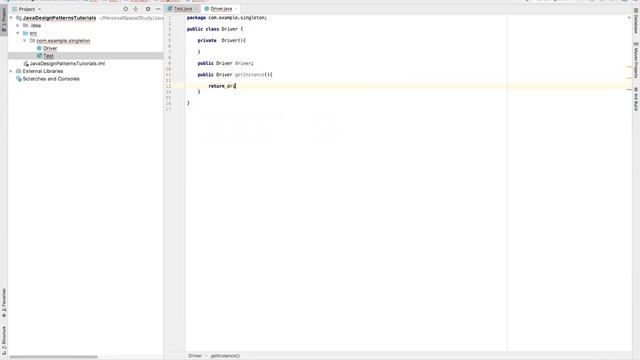Click the getInstance method name in code
The width and height of the screenshot is (640, 360).
[250, 75]
